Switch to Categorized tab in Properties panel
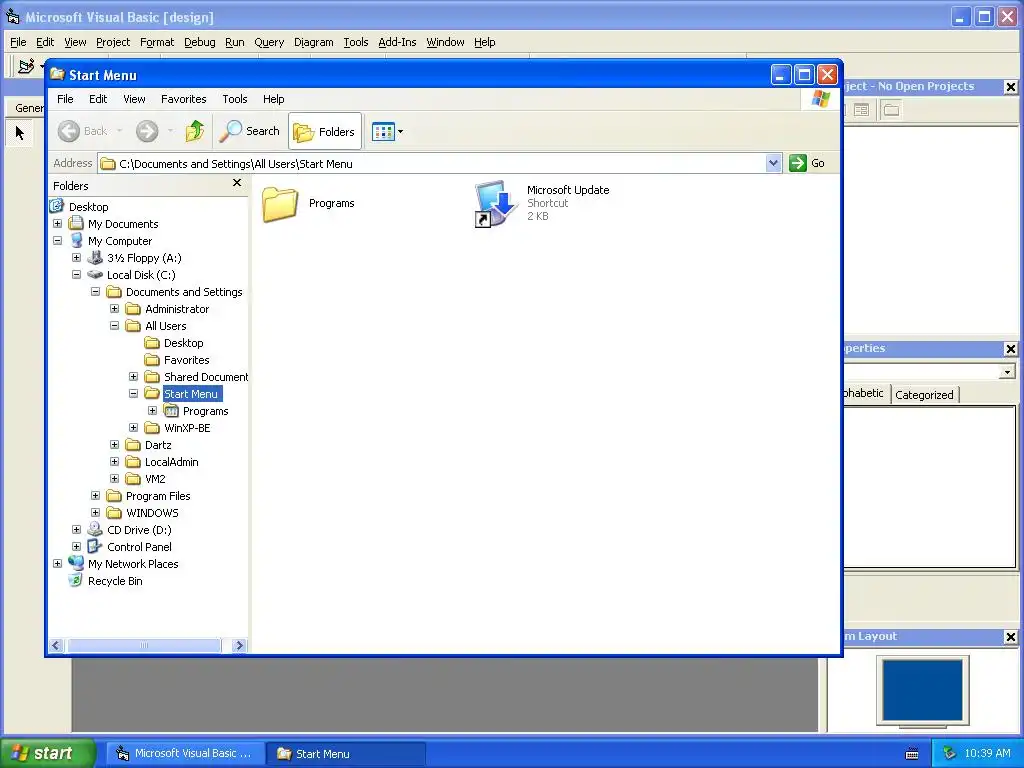Viewport: 1024px width, 768px height. click(924, 394)
